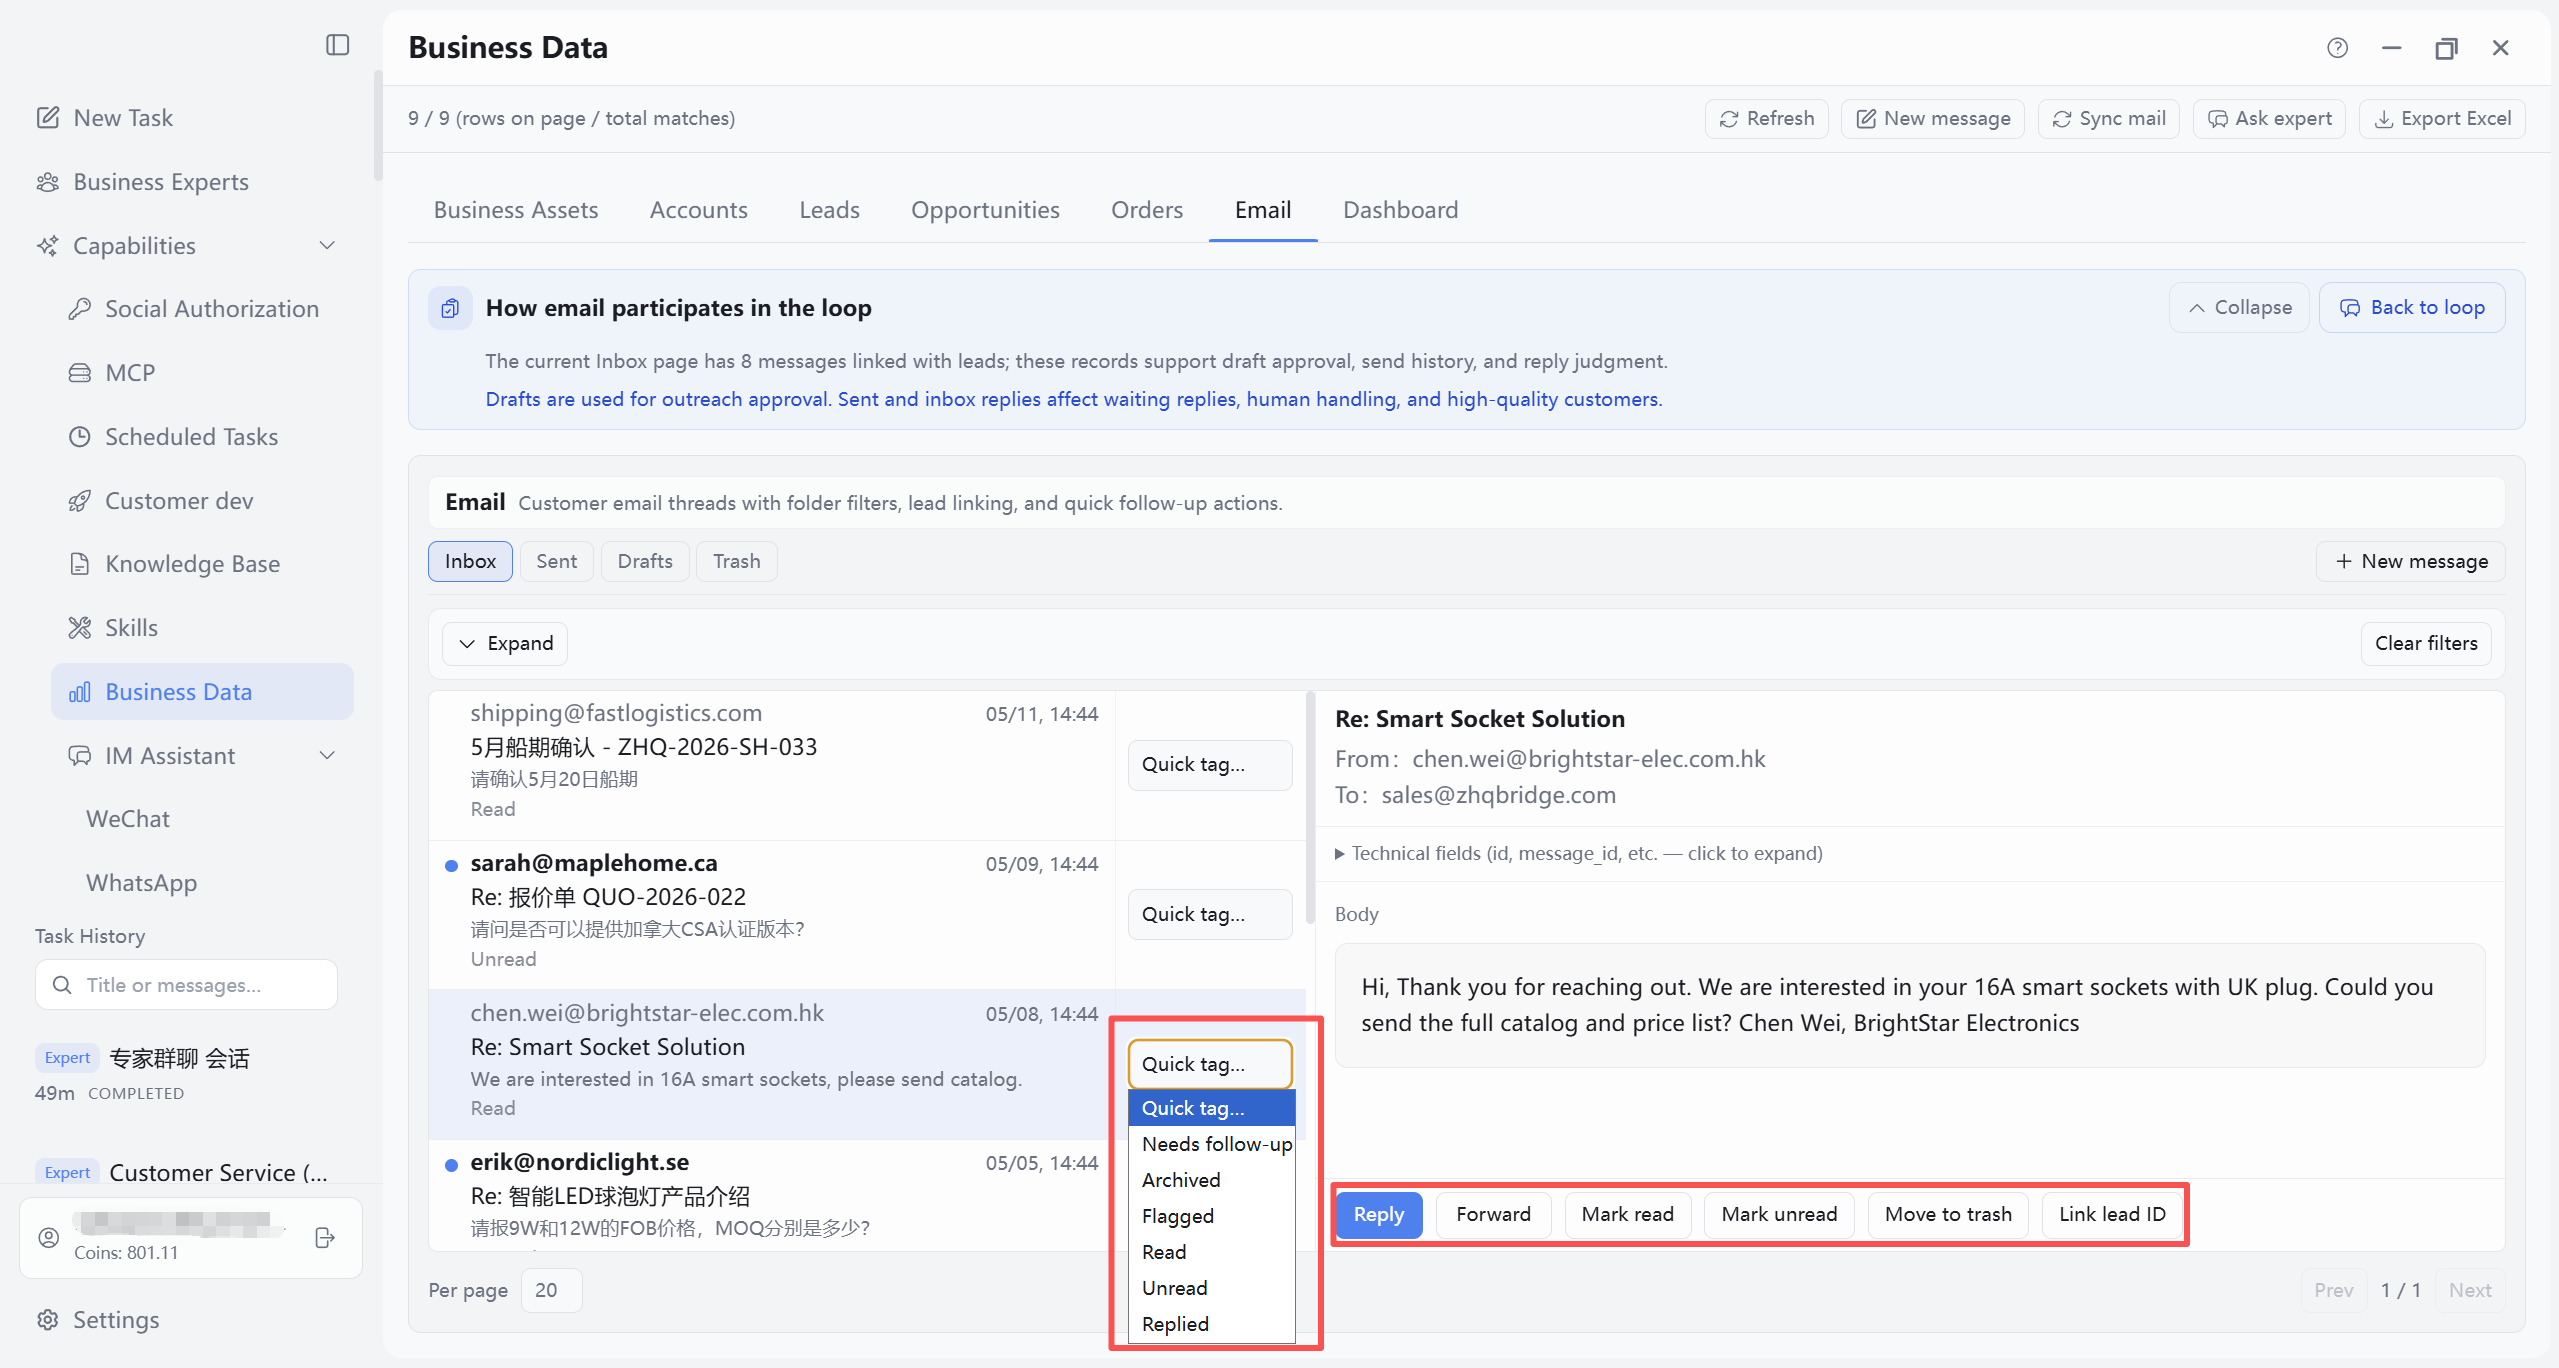Image resolution: width=2559 pixels, height=1368 pixels.
Task: Click the logout icon beside Coins
Action: point(325,1238)
